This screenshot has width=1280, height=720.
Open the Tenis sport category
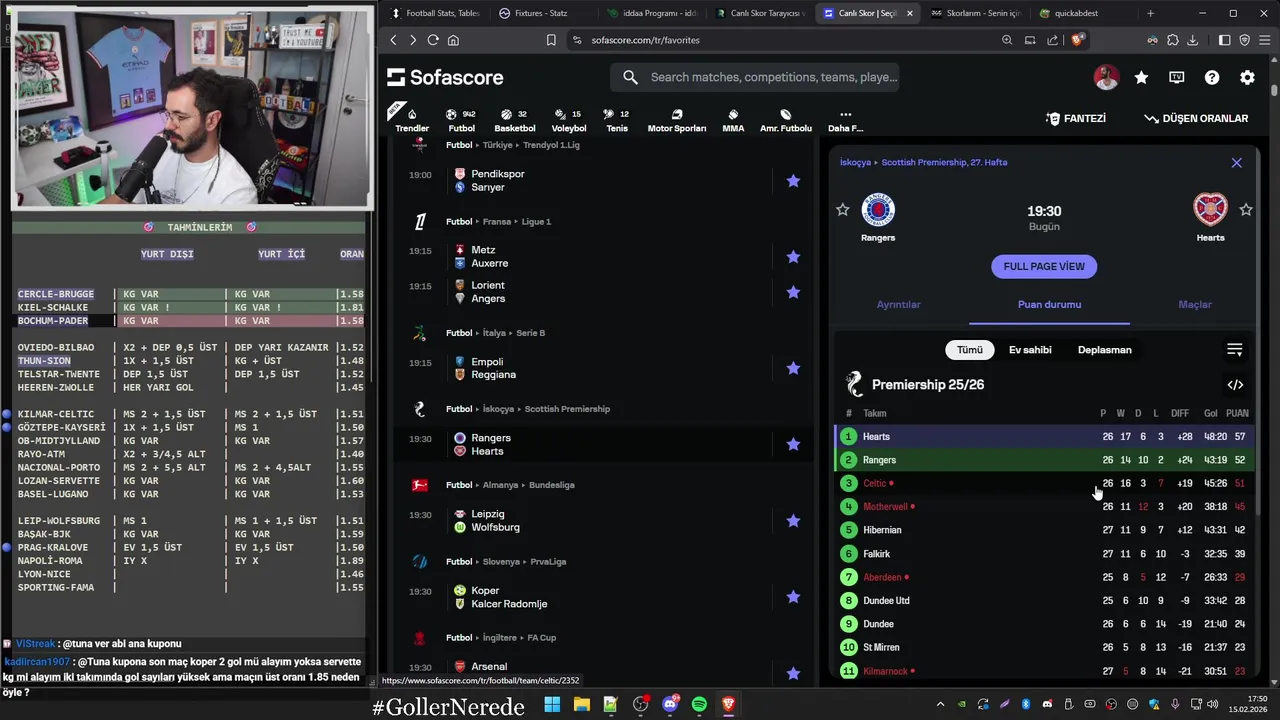point(617,120)
